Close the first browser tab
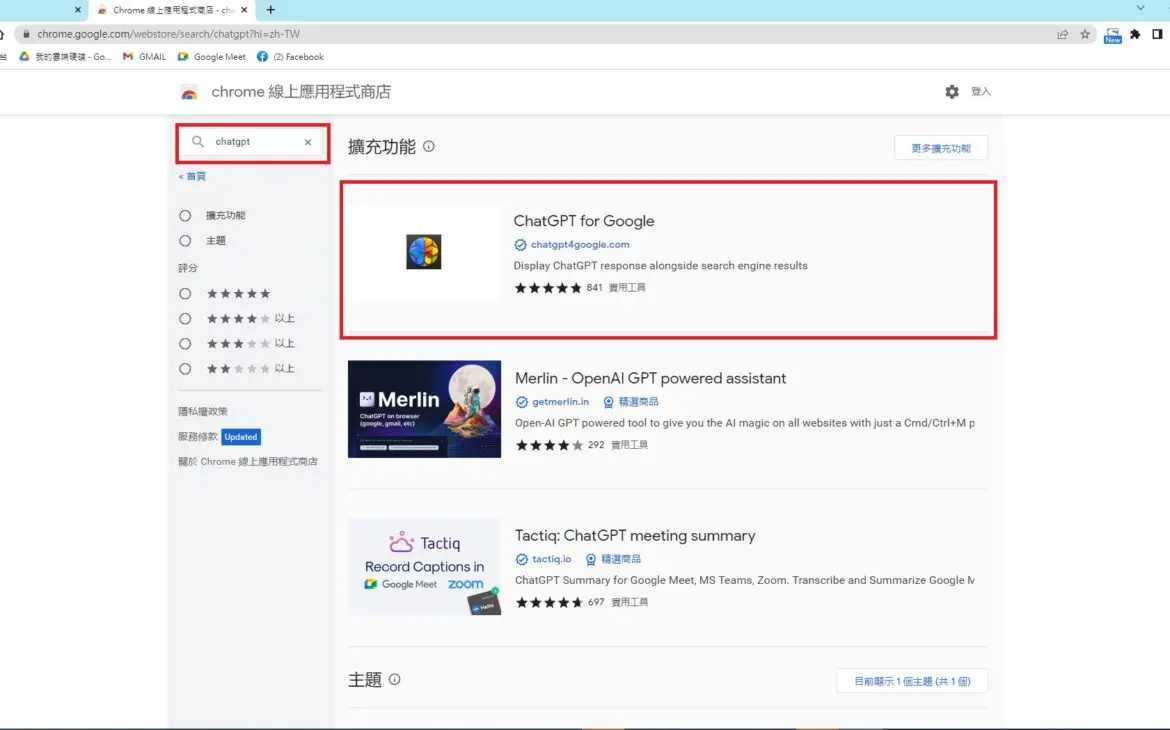1170x730 pixels. point(78,10)
